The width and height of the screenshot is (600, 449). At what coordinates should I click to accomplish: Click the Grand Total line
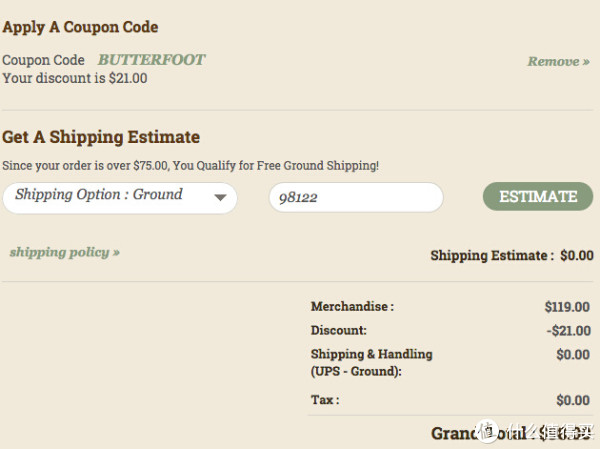click(x=512, y=433)
